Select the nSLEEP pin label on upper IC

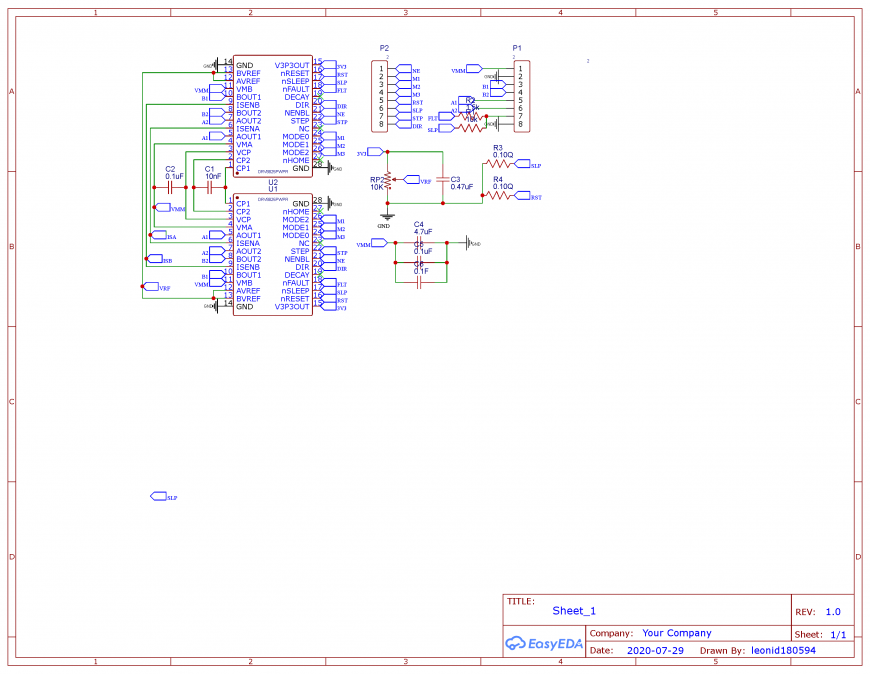[x=295, y=81]
